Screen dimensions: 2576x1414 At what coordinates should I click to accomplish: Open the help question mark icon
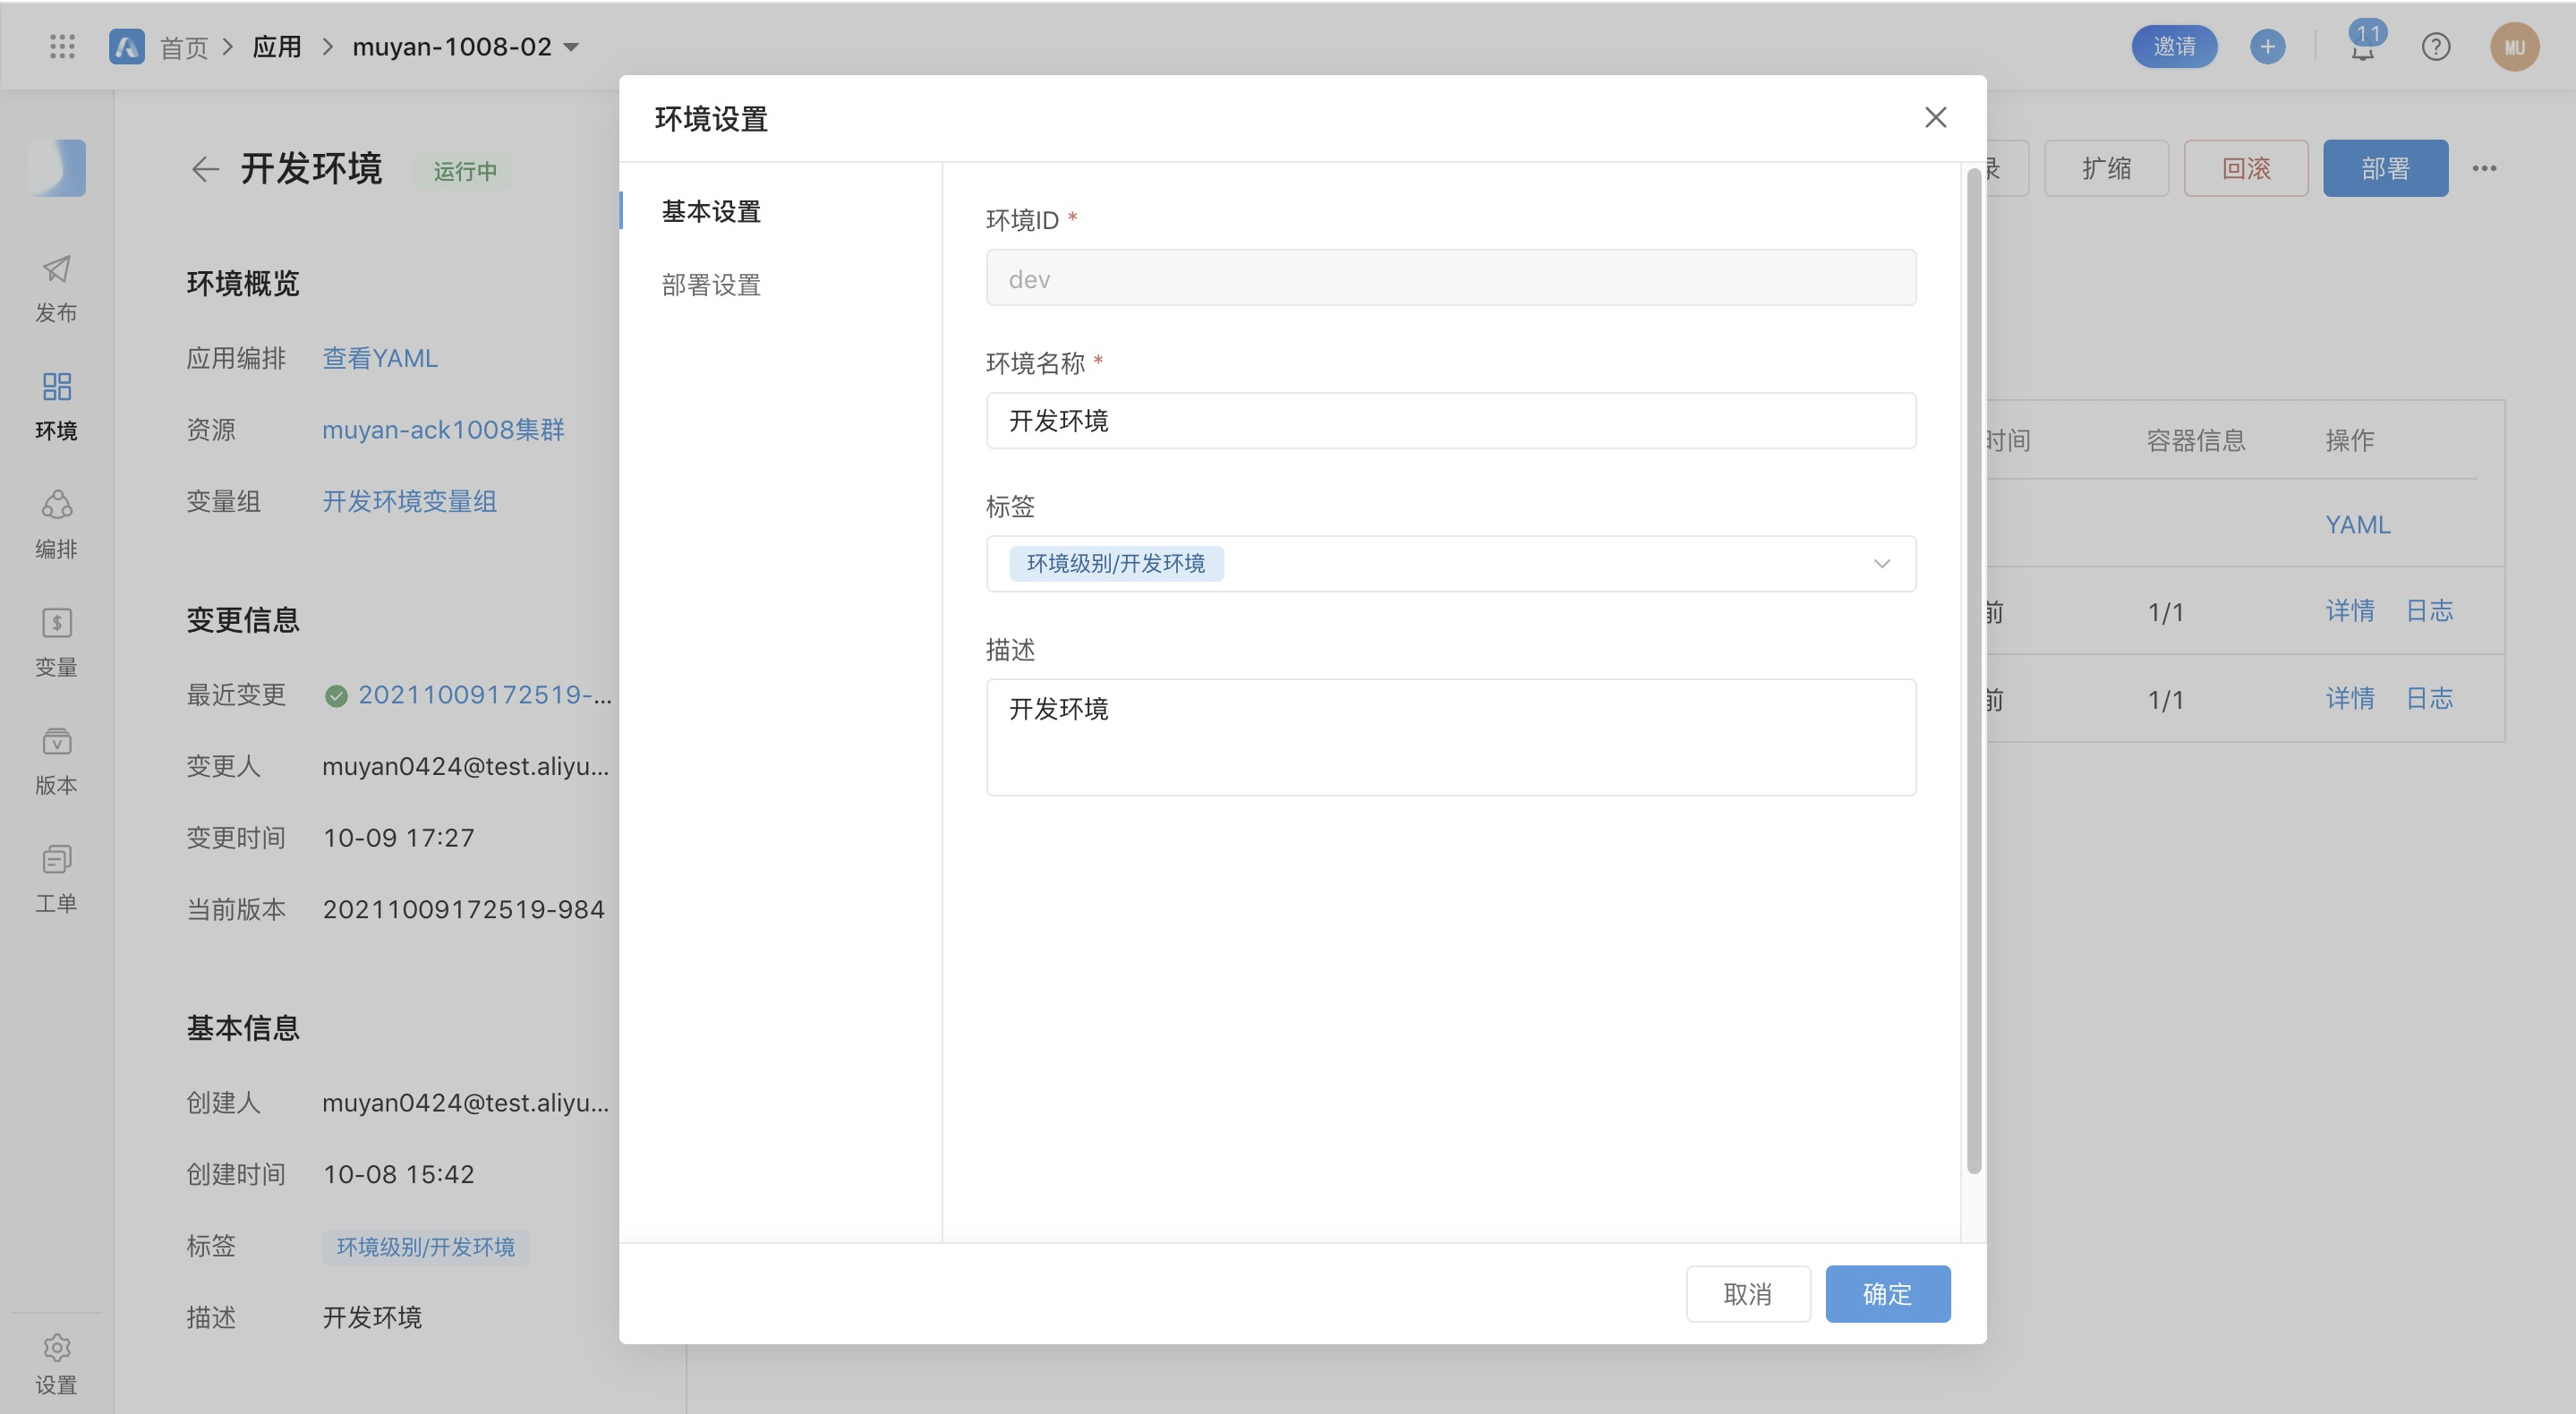[2435, 46]
